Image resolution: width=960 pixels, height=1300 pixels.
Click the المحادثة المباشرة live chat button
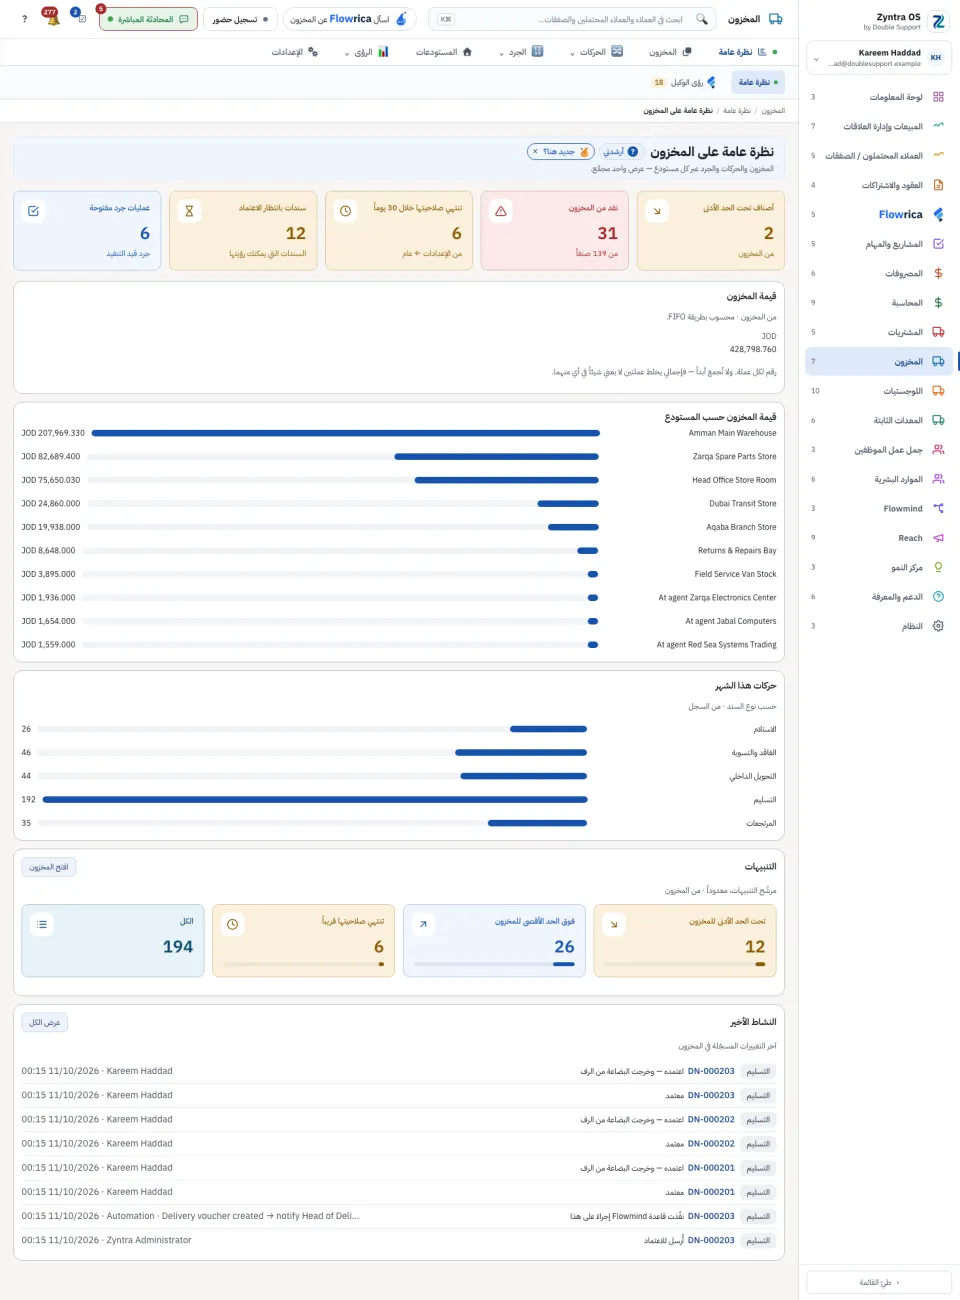coord(148,19)
